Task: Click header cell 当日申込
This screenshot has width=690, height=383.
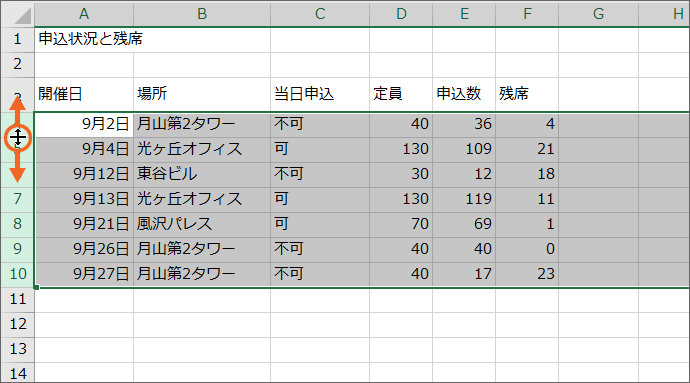Action: [320, 94]
